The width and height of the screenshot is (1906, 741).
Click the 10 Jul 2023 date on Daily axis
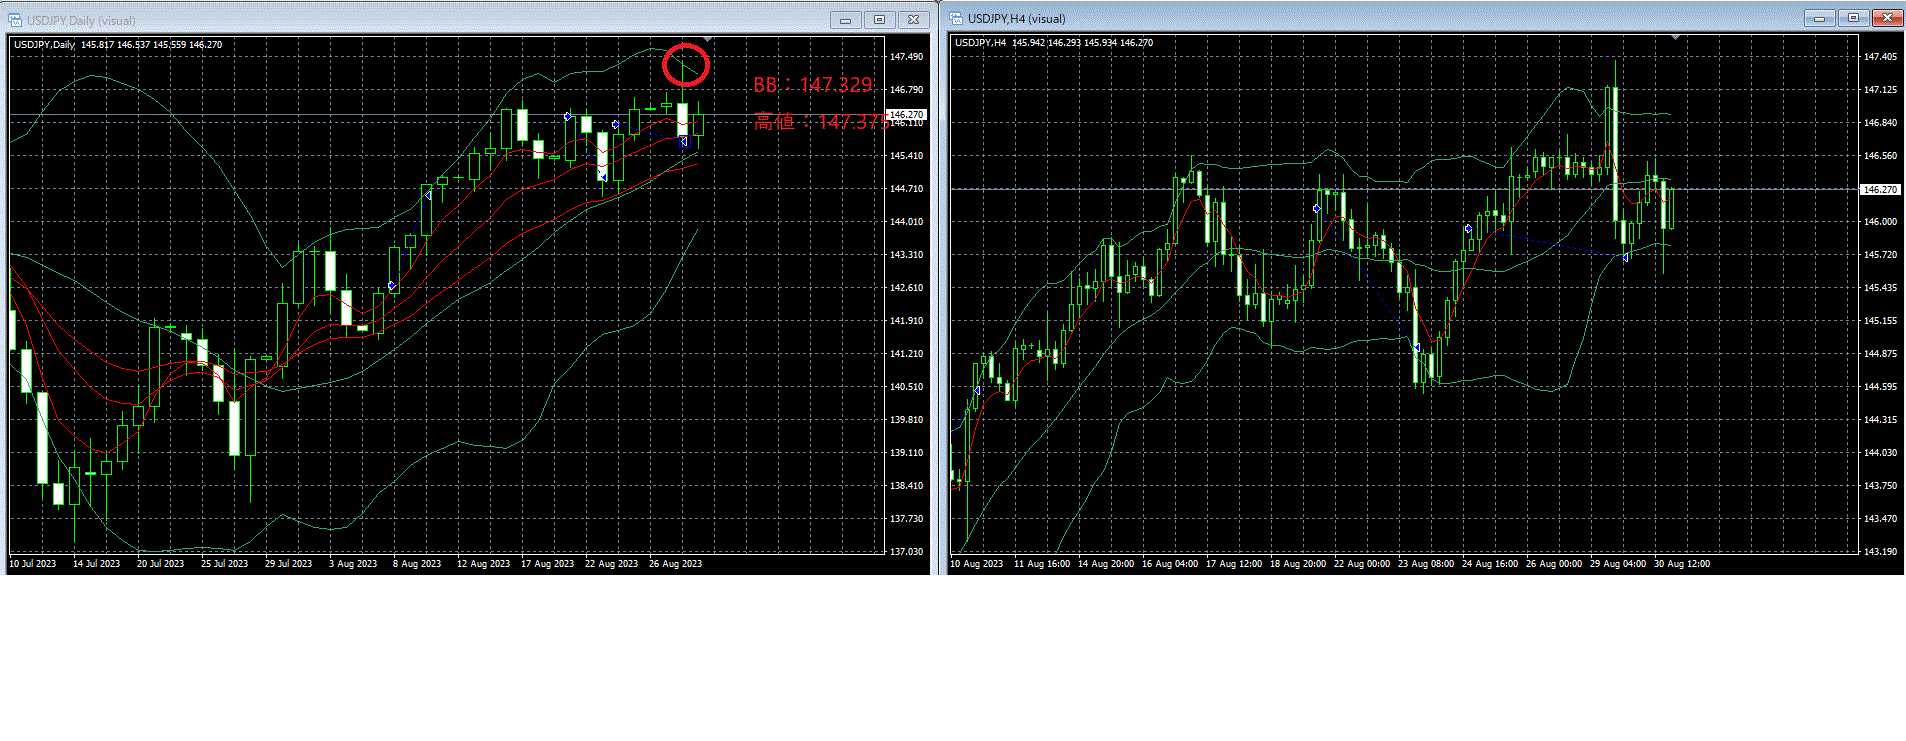tap(33, 564)
